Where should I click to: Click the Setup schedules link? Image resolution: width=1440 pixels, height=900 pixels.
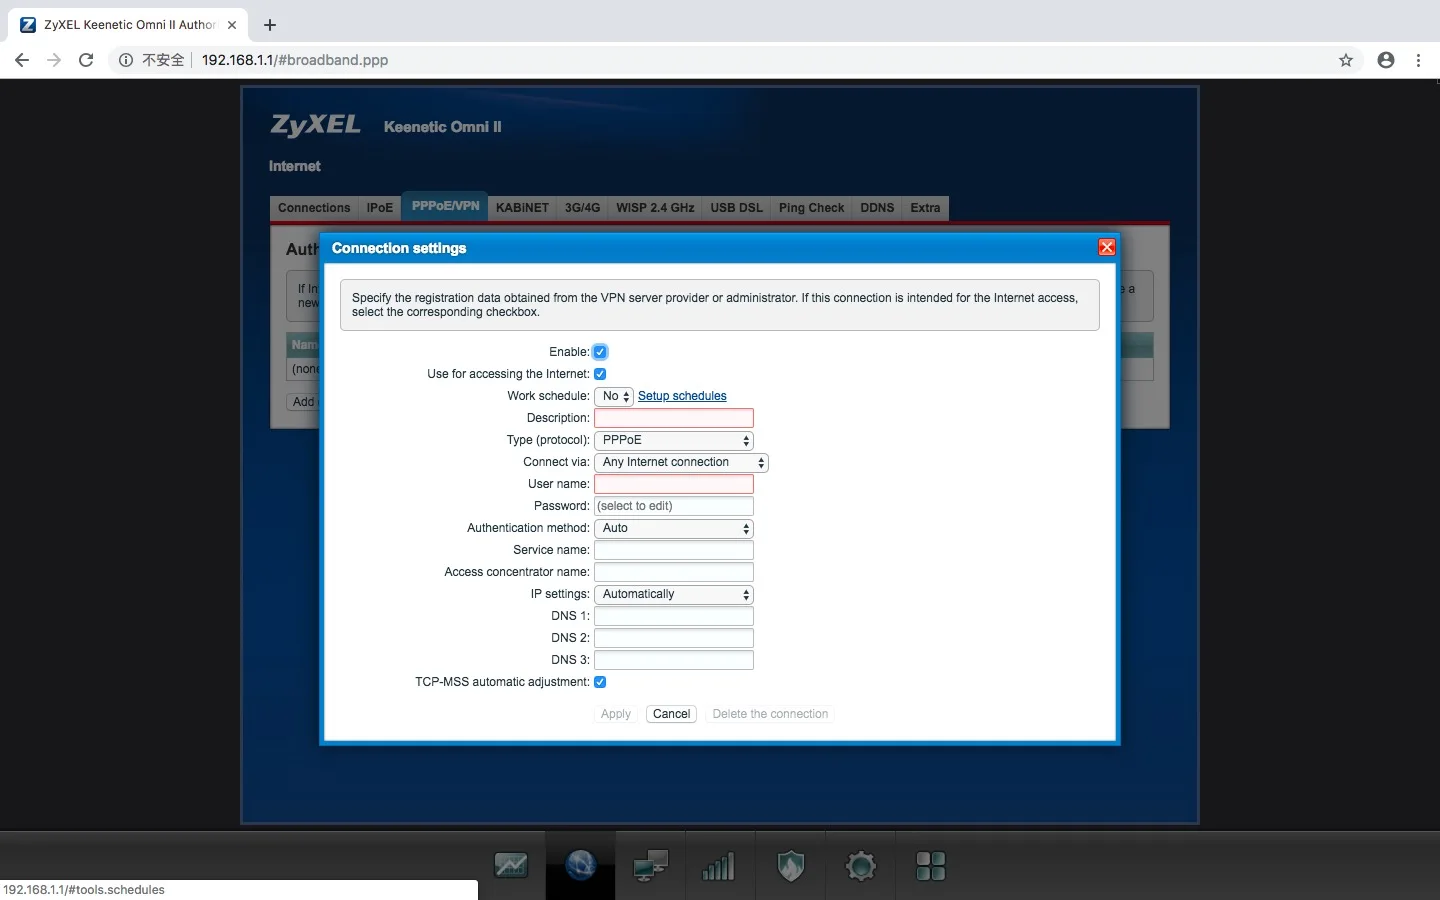coord(682,396)
